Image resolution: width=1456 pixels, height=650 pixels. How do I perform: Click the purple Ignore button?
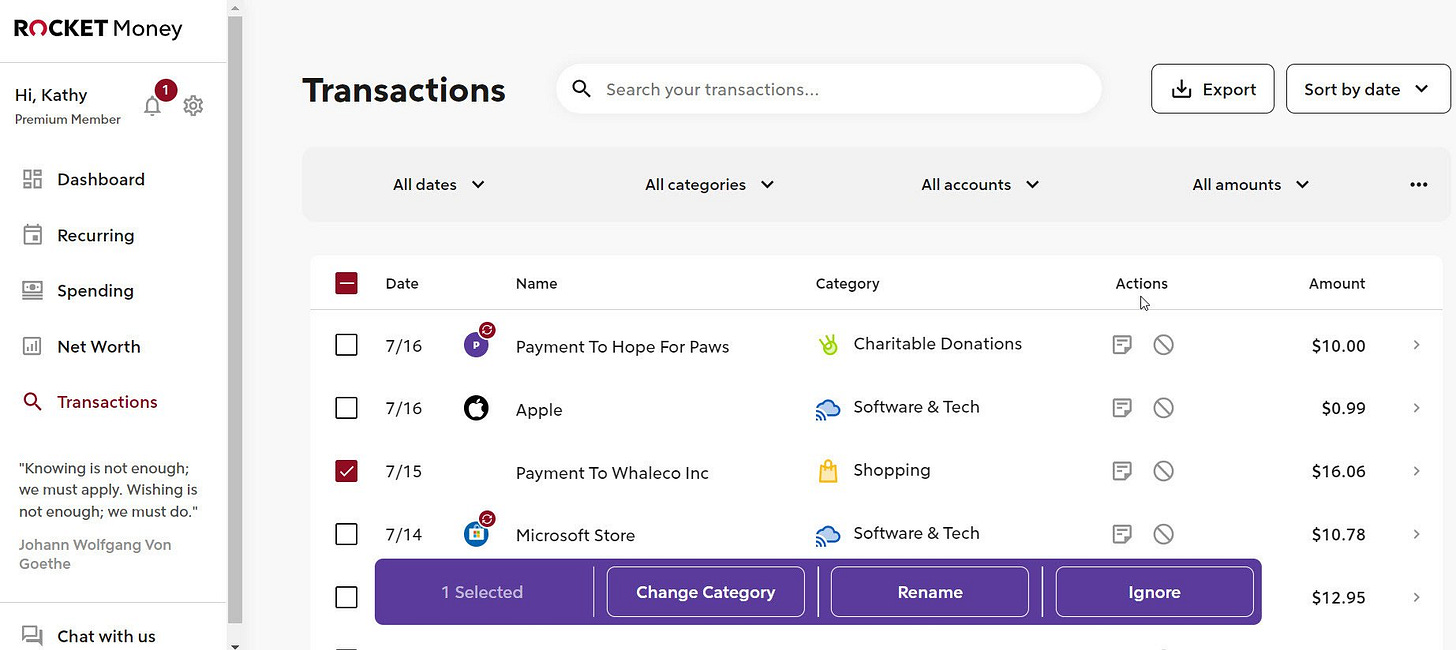(x=1154, y=592)
